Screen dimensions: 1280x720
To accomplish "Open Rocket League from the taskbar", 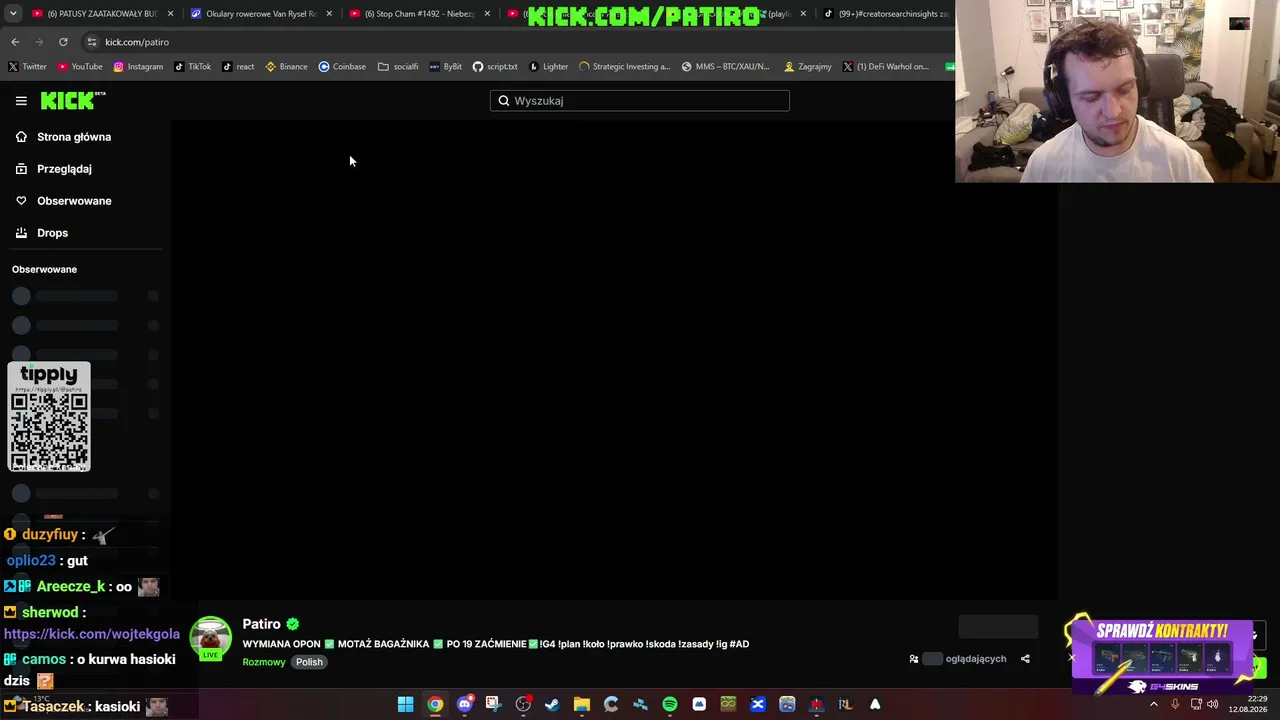I will [x=845, y=705].
